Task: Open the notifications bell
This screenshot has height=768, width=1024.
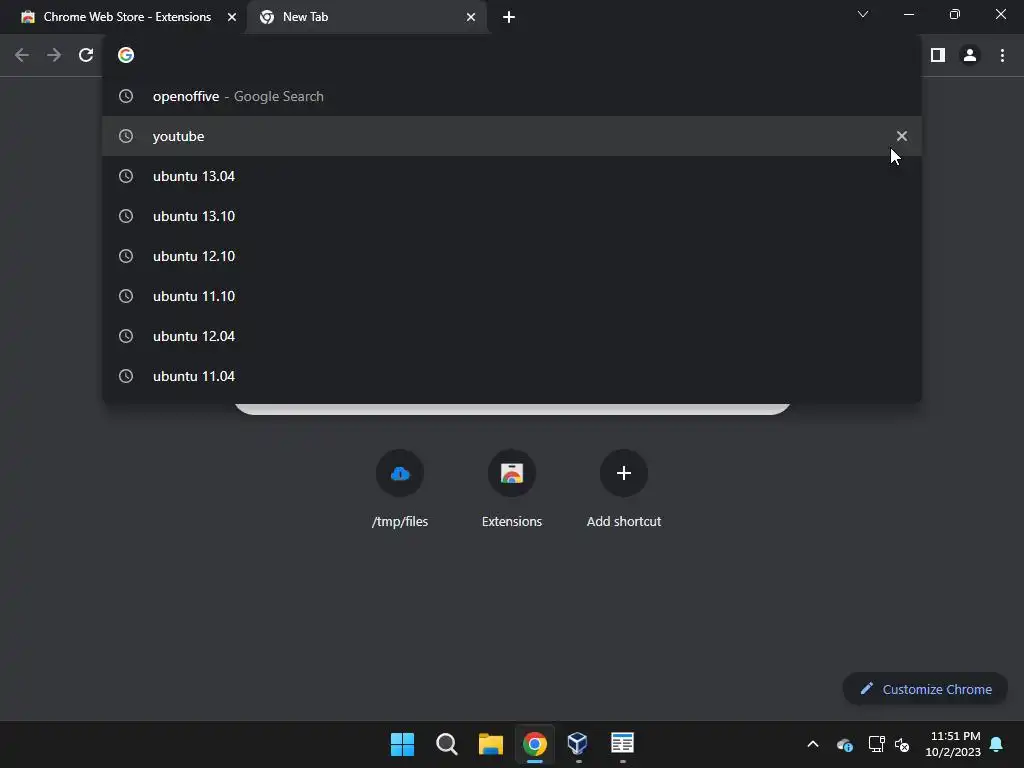Action: 997,744
